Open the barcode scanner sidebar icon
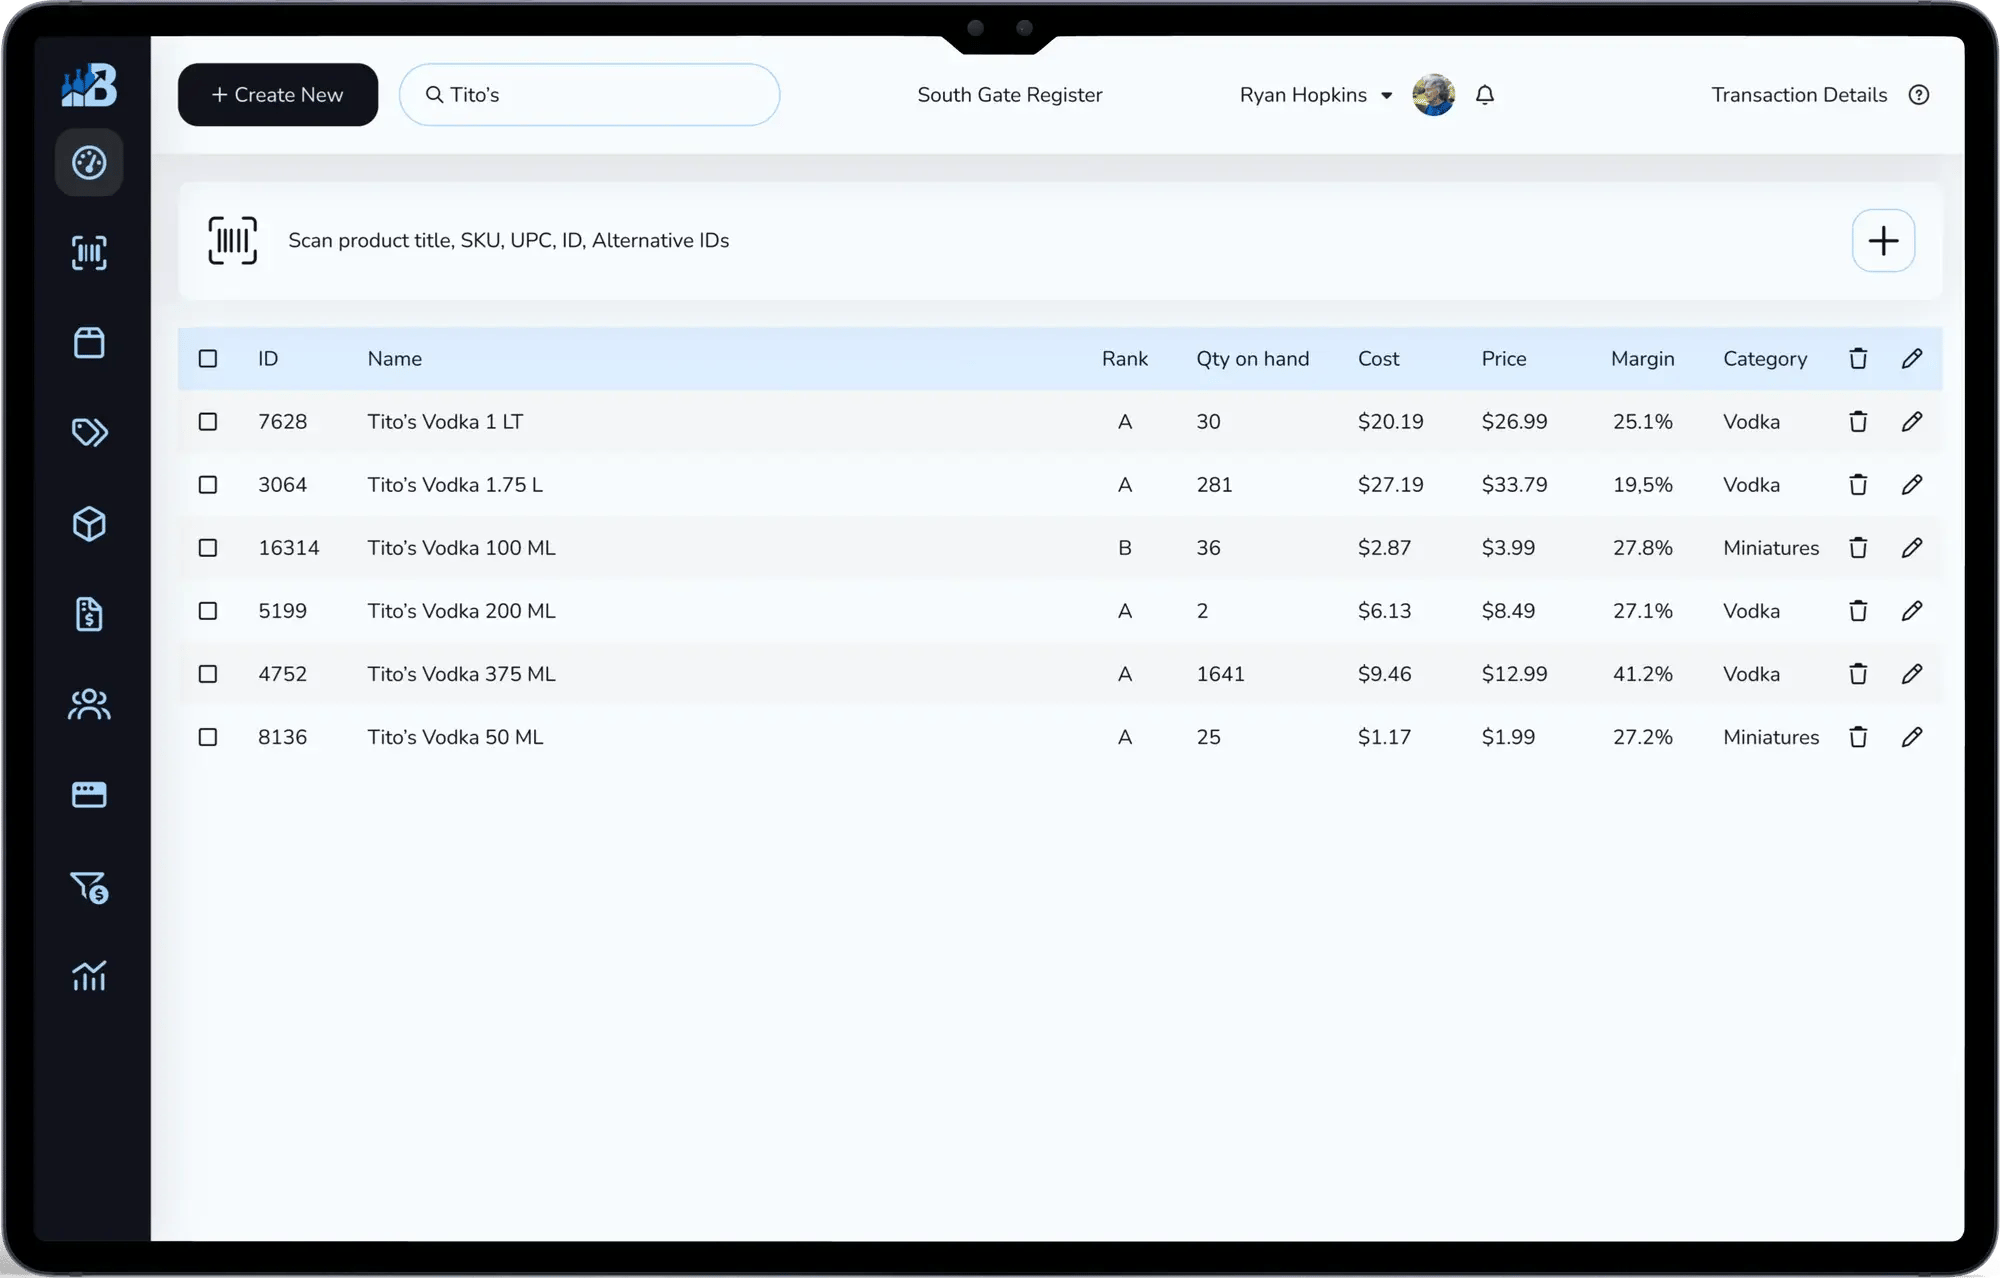This screenshot has height=1278, width=2000. [x=89, y=253]
